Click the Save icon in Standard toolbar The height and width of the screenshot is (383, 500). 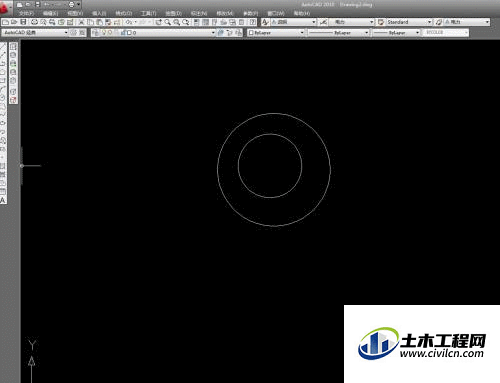23,22
